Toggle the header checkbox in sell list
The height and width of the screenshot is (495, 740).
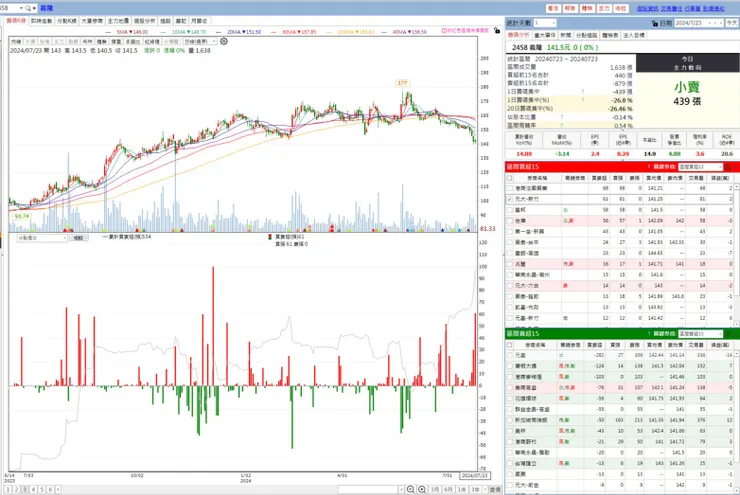510,345
